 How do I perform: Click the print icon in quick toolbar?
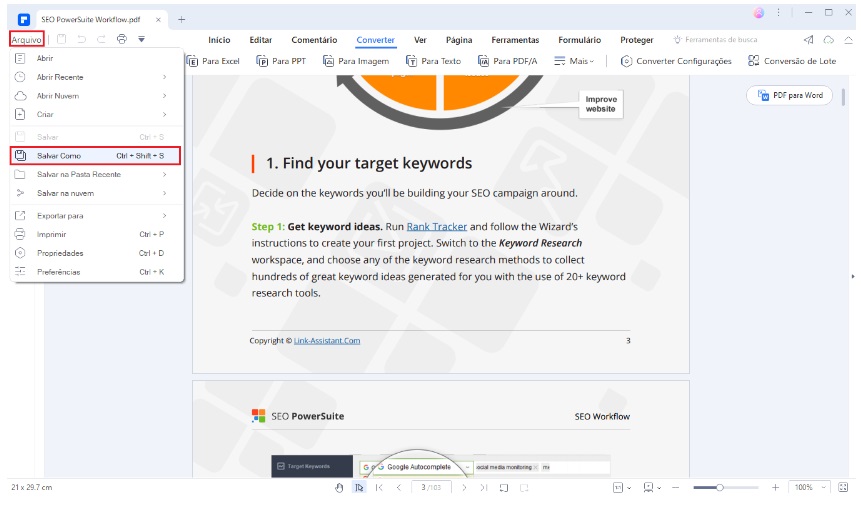pos(122,39)
